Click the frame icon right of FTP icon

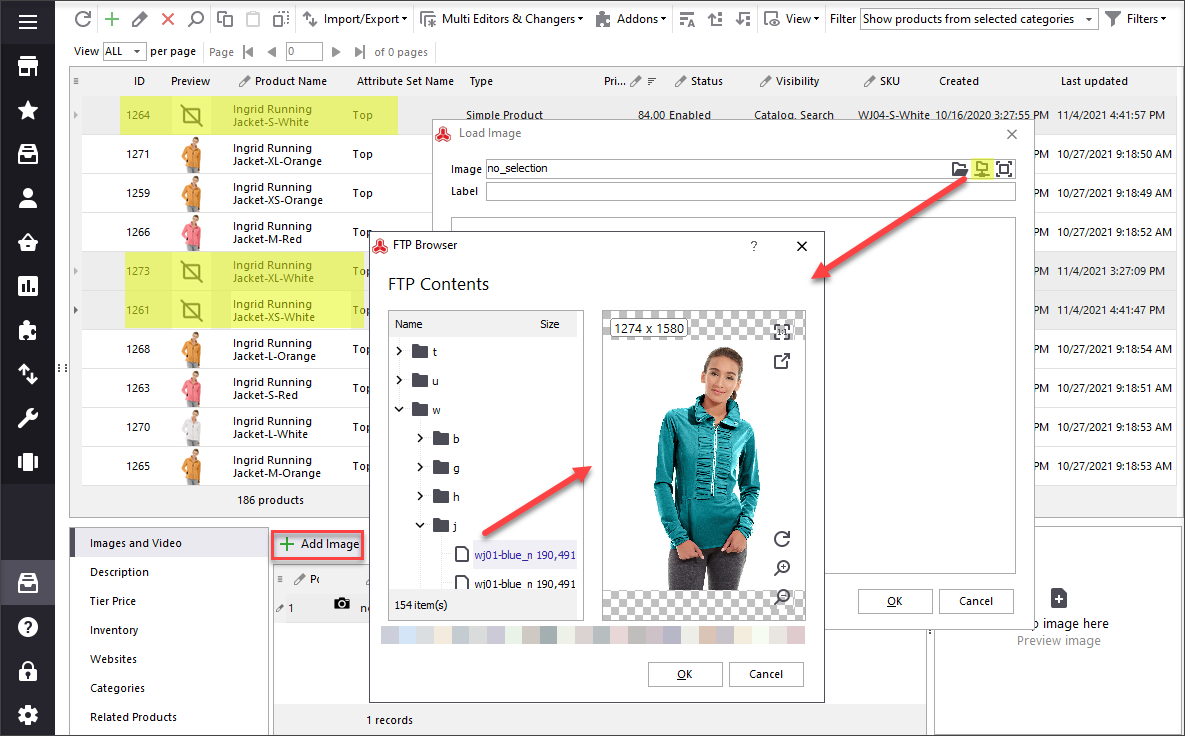(1004, 169)
